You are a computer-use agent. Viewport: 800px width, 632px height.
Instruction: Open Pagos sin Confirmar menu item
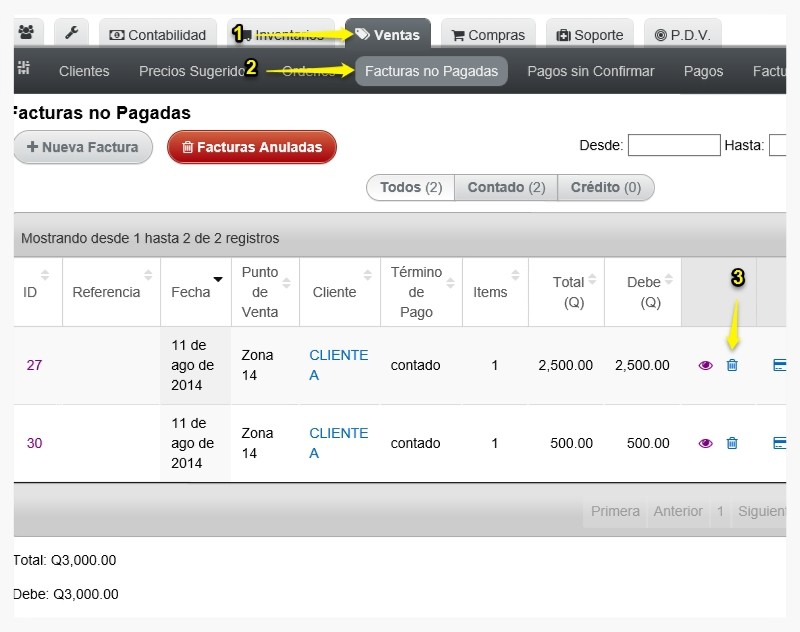[x=590, y=71]
